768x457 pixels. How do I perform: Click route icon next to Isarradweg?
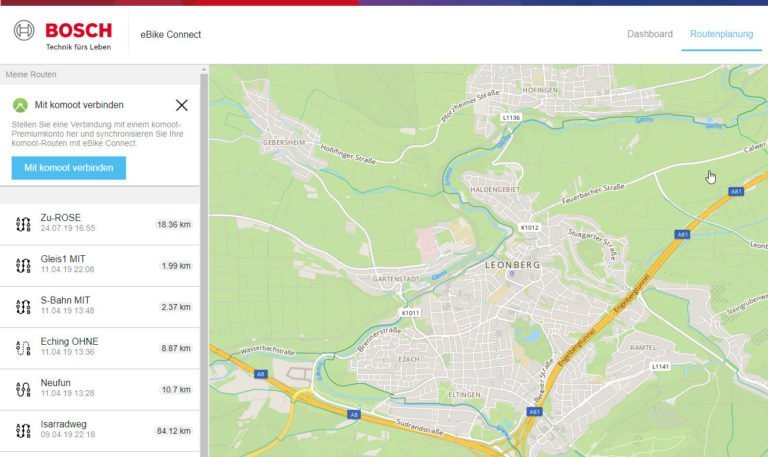coord(23,431)
